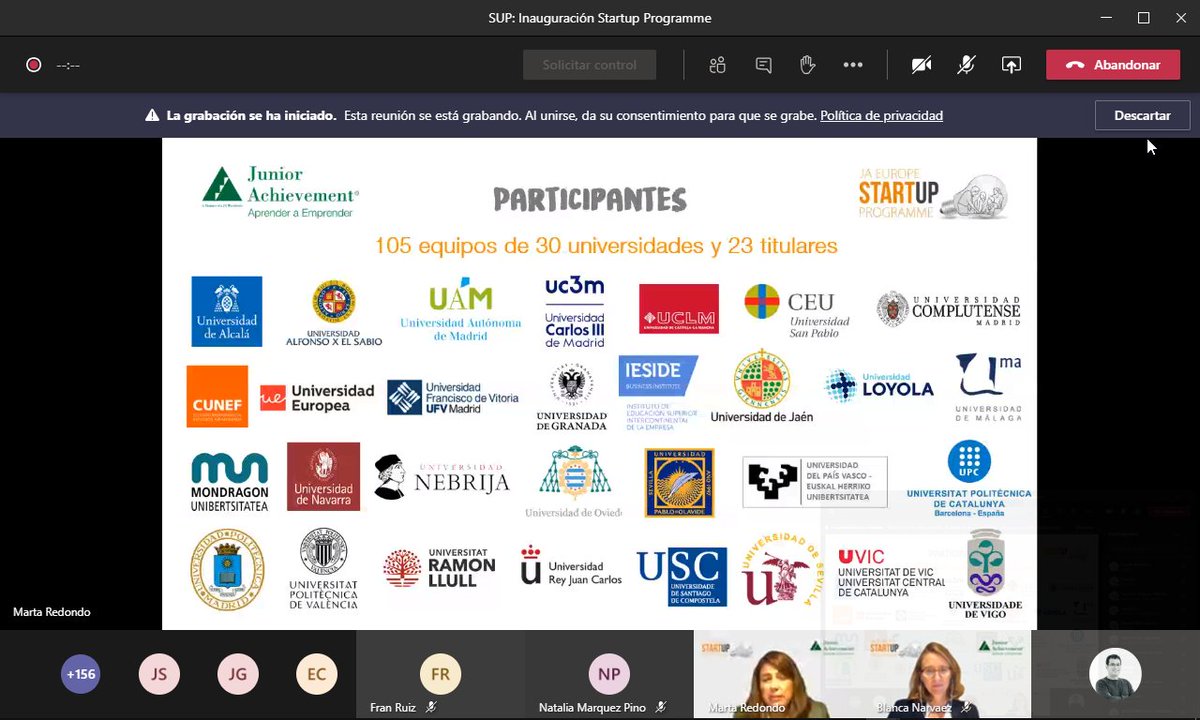
Task: Select Natalia Marquez Pino's NP tile
Action: 609,675
